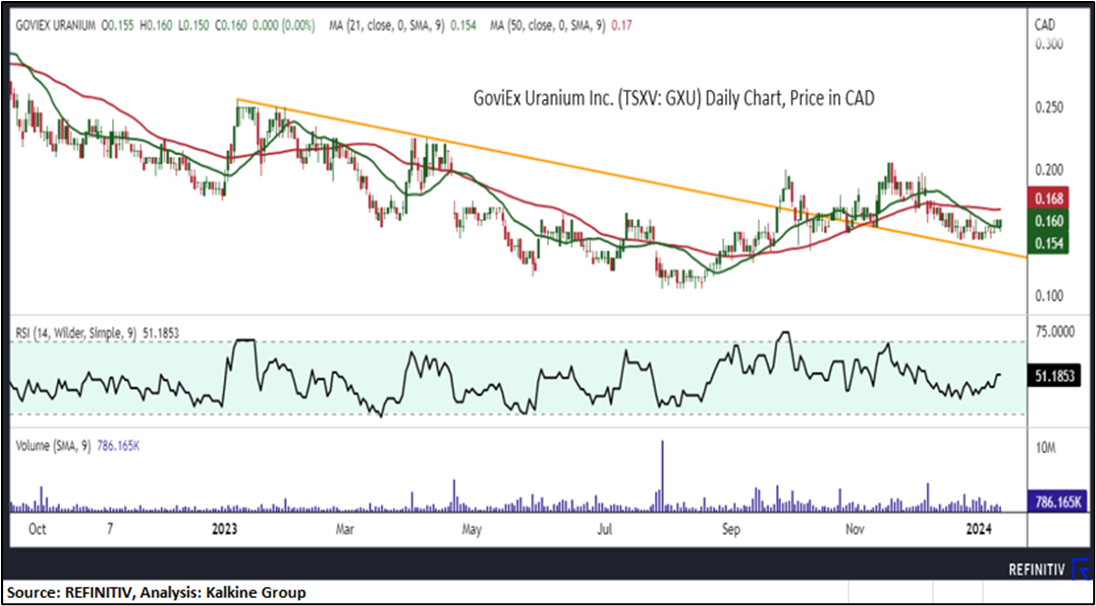Click the CAD currency label
This screenshot has height=606, width=1096.
coord(1044,25)
